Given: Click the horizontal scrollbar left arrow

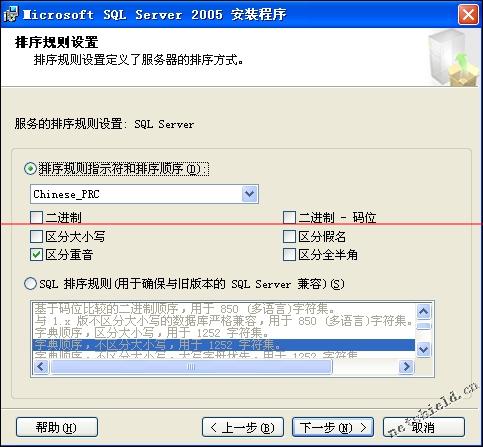Looking at the screenshot, I should [x=41, y=367].
